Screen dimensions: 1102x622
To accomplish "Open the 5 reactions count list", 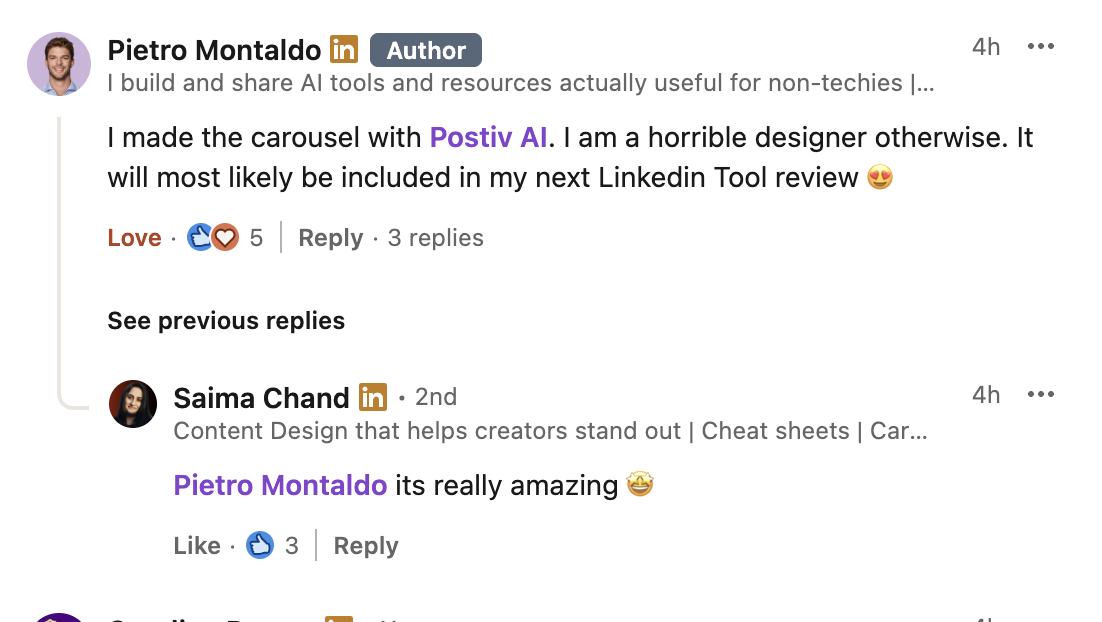I will pos(256,238).
